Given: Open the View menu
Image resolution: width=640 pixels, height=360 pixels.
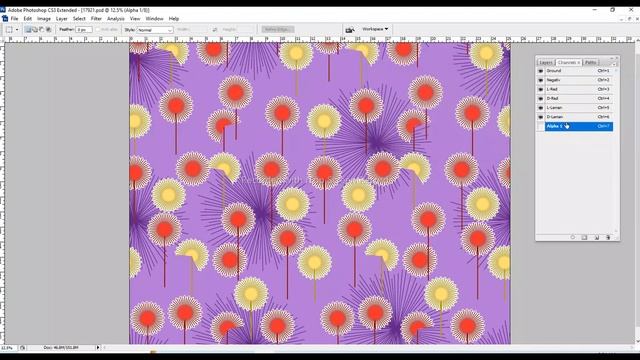Looking at the screenshot, I should coord(135,19).
